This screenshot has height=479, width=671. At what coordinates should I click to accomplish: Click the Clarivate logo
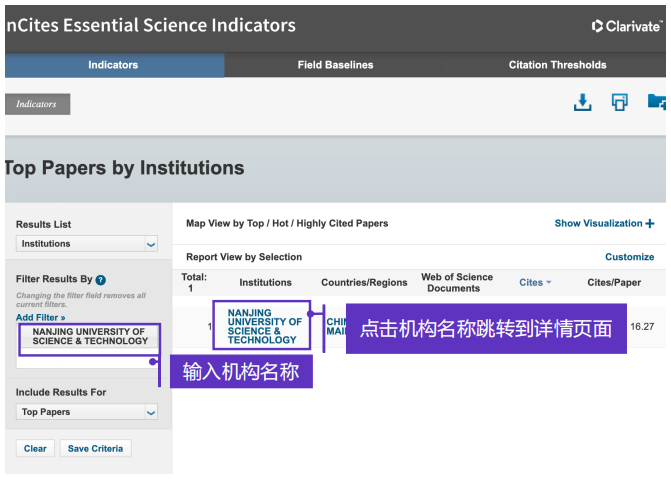(x=627, y=26)
